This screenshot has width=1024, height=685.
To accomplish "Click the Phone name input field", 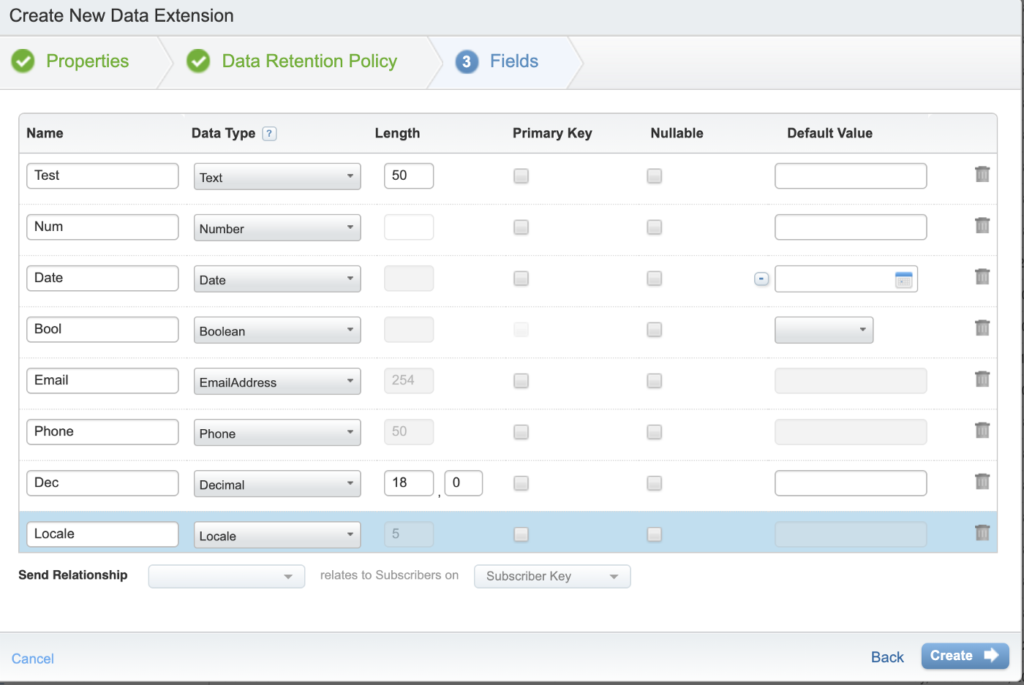I will tap(102, 432).
